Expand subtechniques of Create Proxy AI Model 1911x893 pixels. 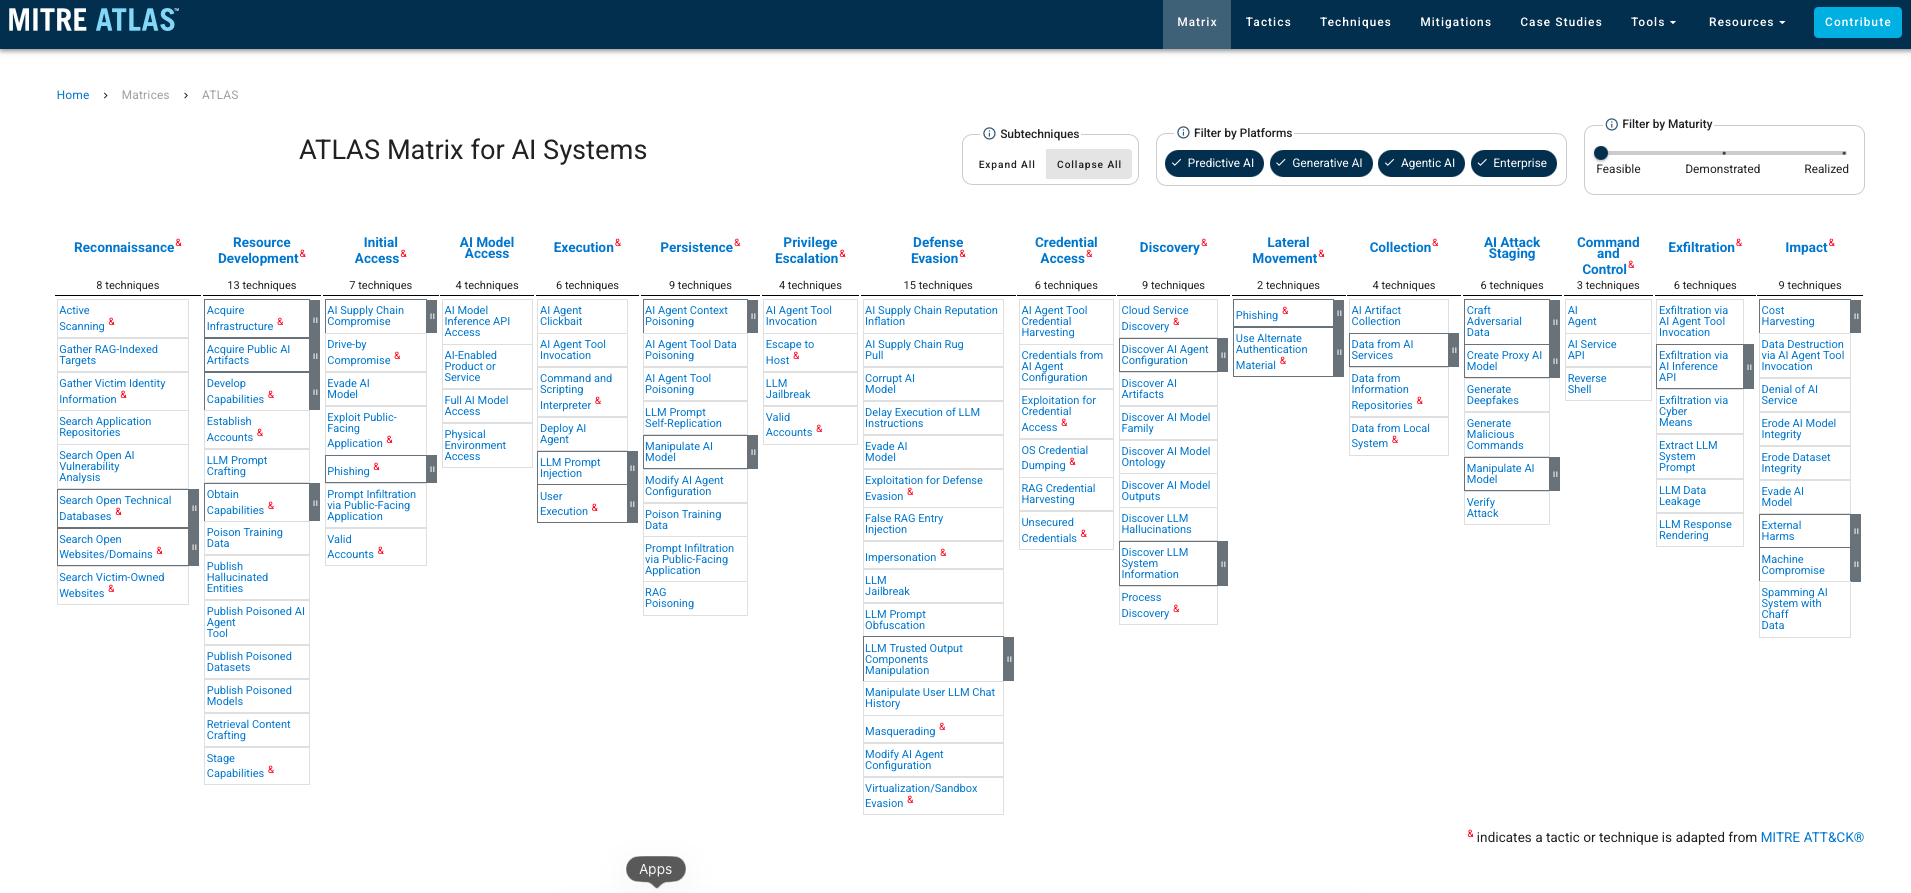tap(1555, 361)
